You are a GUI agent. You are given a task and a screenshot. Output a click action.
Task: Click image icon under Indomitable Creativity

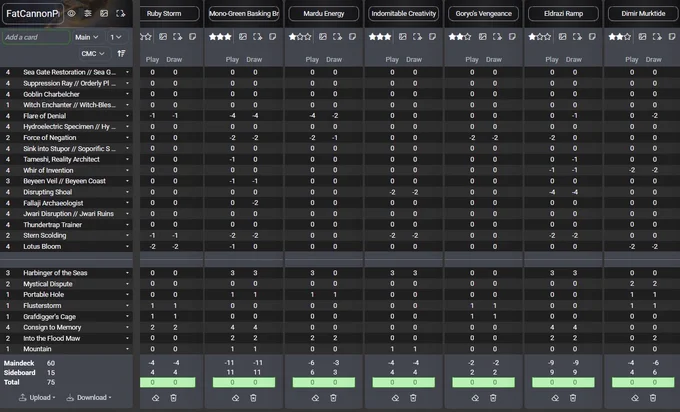pos(403,37)
